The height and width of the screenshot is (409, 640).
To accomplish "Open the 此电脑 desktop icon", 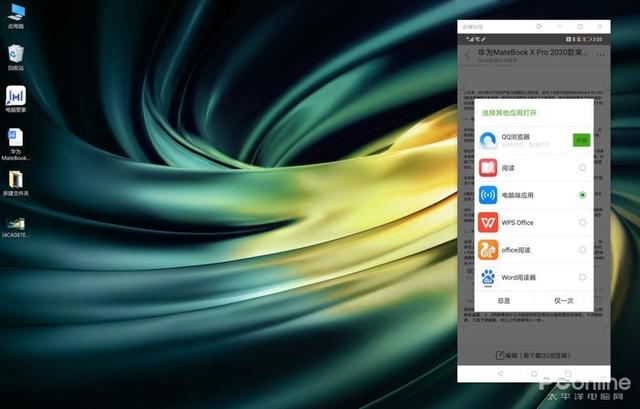I will click(16, 16).
